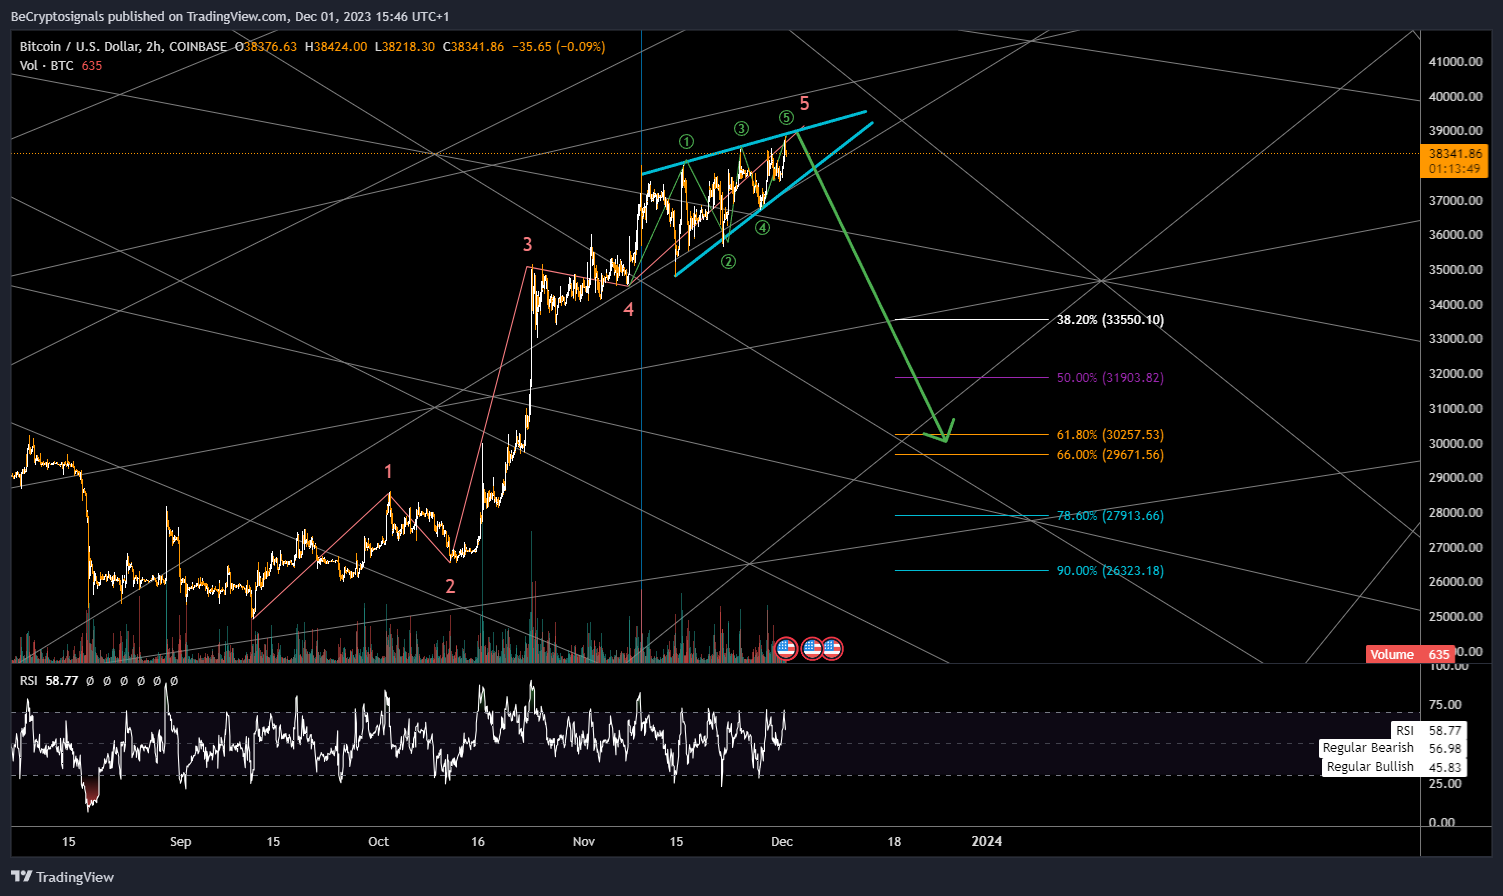Select the red wave label 3
1503x896 pixels.
click(527, 244)
